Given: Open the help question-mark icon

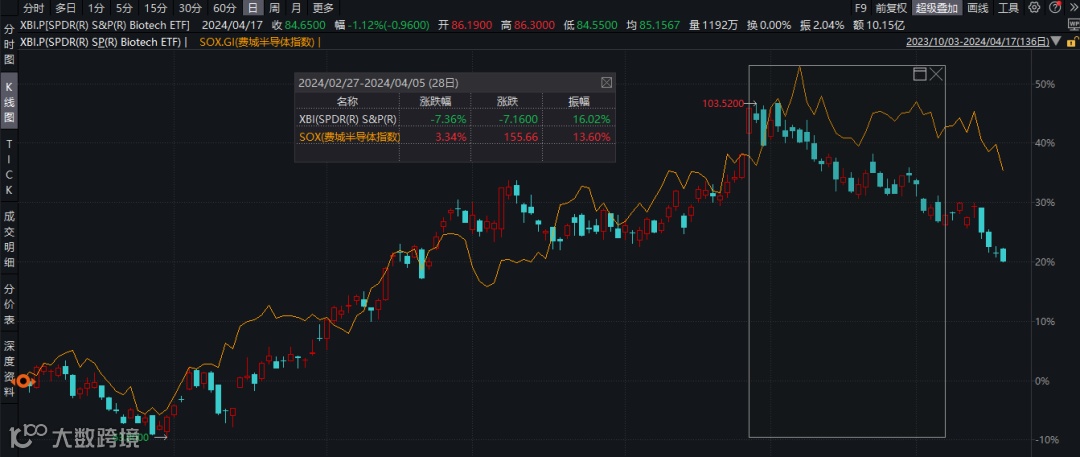Looking at the screenshot, I should [x=1055, y=8].
